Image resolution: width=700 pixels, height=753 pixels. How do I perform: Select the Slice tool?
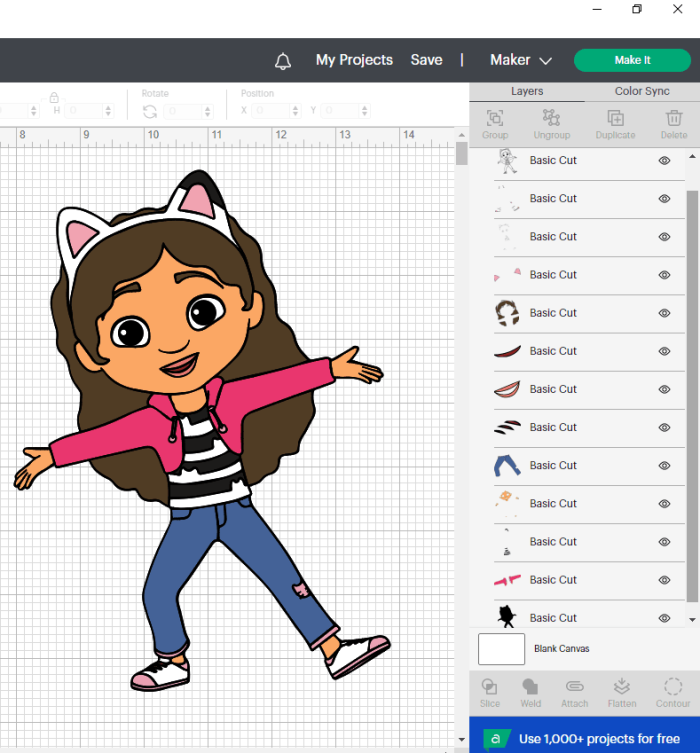pyautogui.click(x=490, y=693)
